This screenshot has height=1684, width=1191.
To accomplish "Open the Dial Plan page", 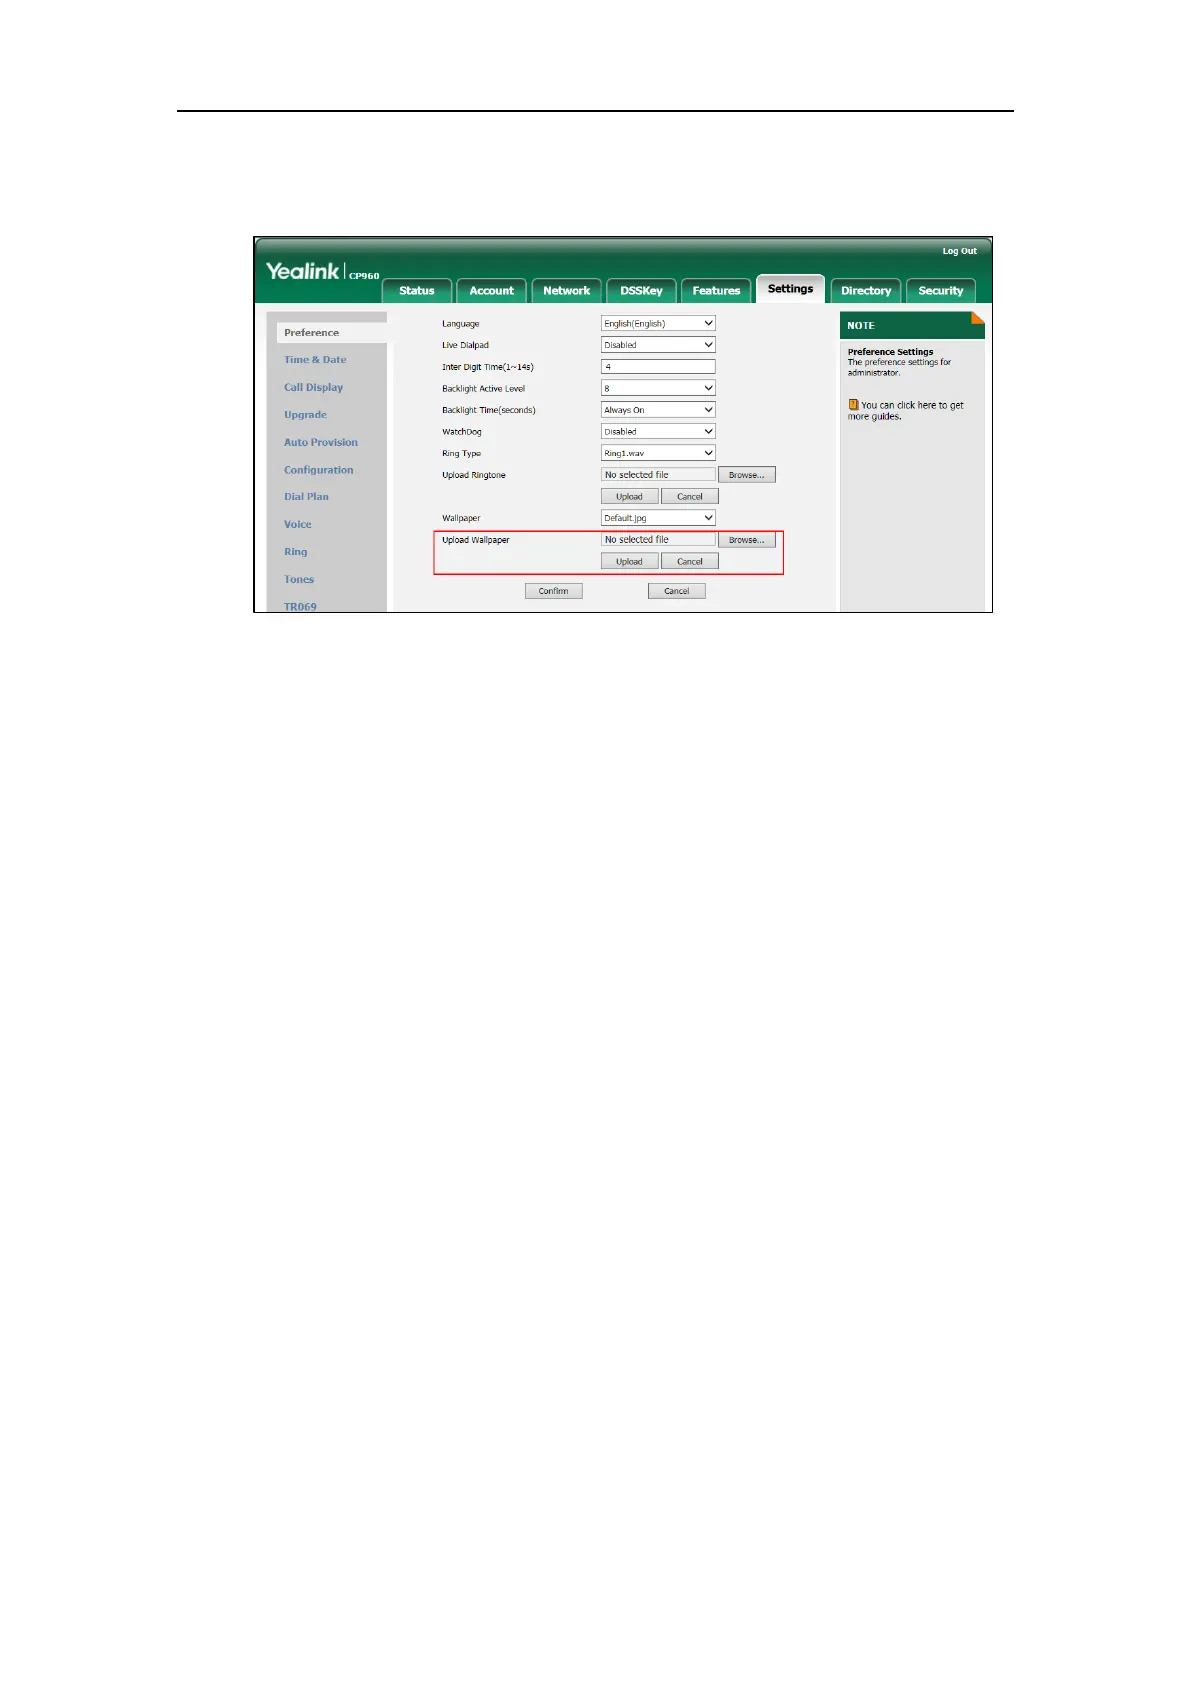I will click(306, 497).
